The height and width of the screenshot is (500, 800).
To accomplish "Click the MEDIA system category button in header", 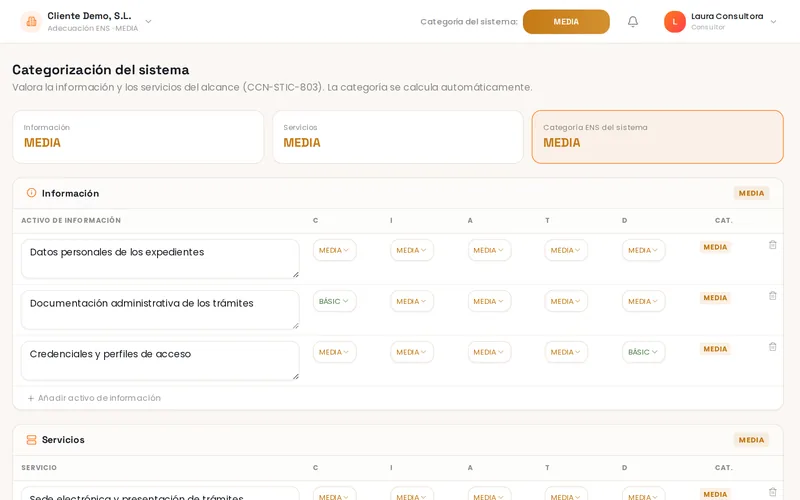I will point(566,22).
